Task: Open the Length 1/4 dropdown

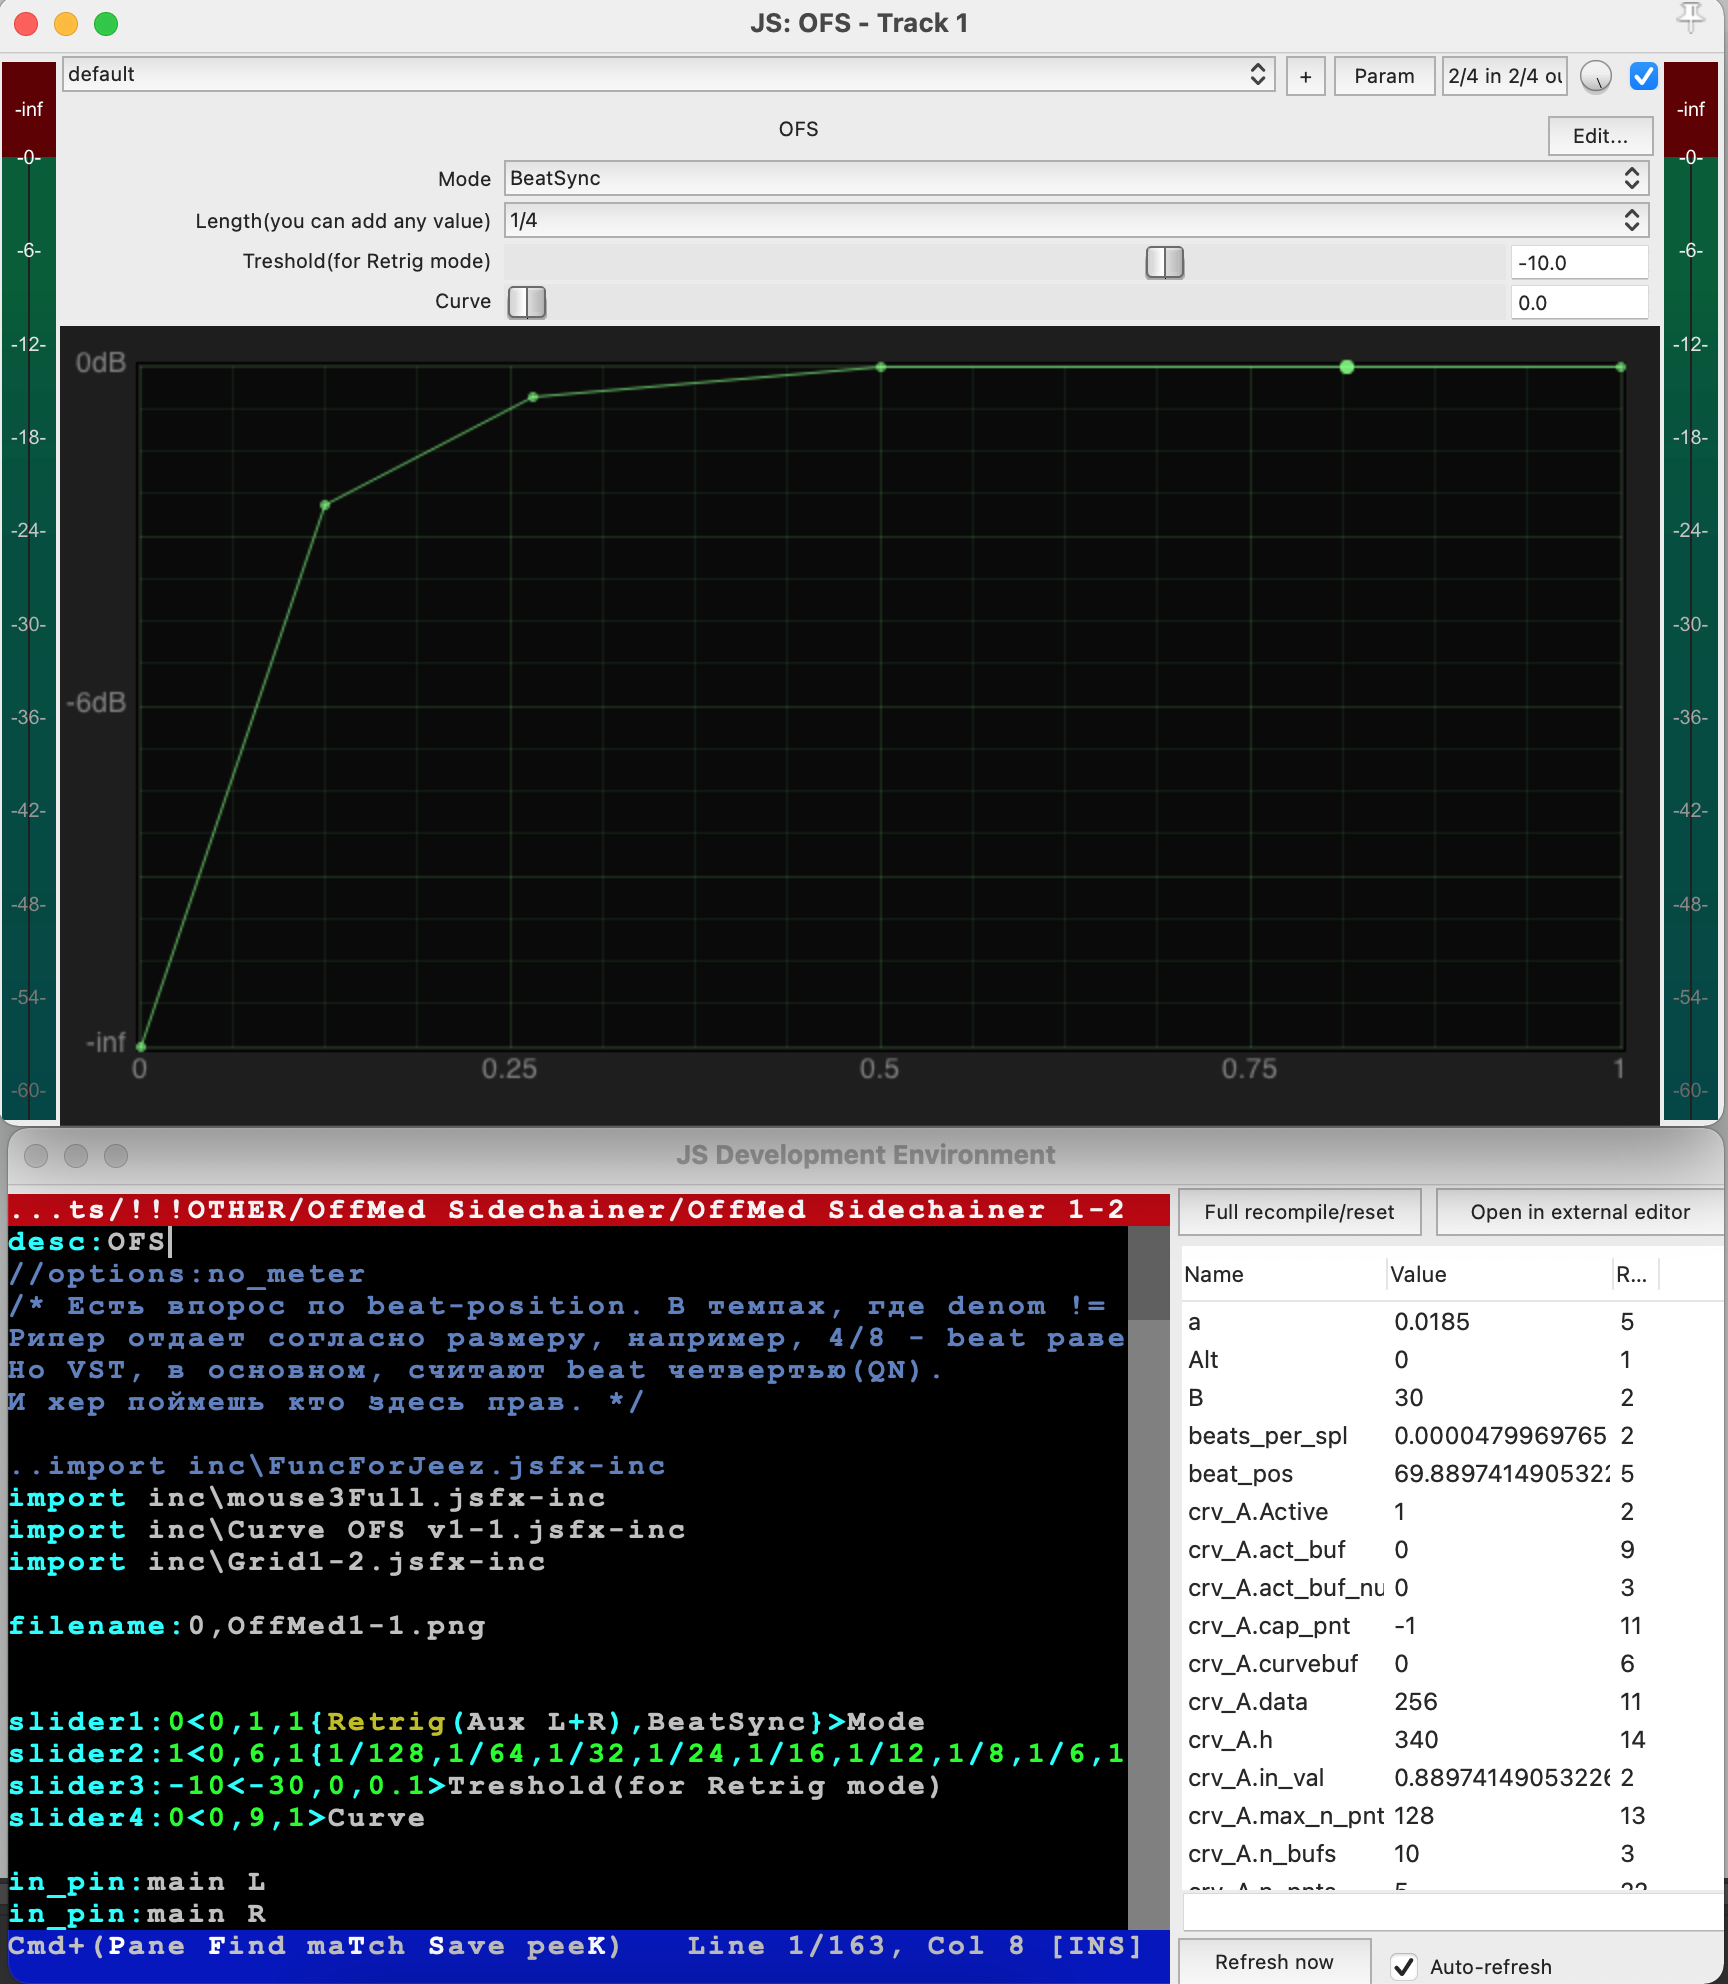Action: (1076, 220)
